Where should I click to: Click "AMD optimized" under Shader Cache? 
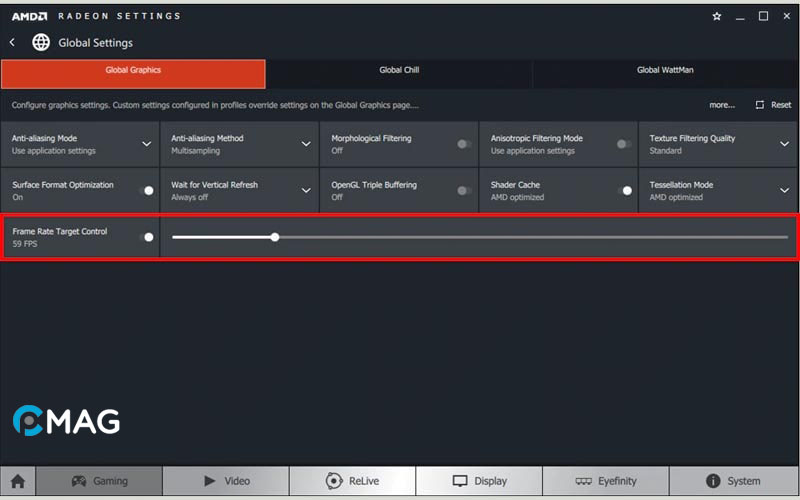517,197
